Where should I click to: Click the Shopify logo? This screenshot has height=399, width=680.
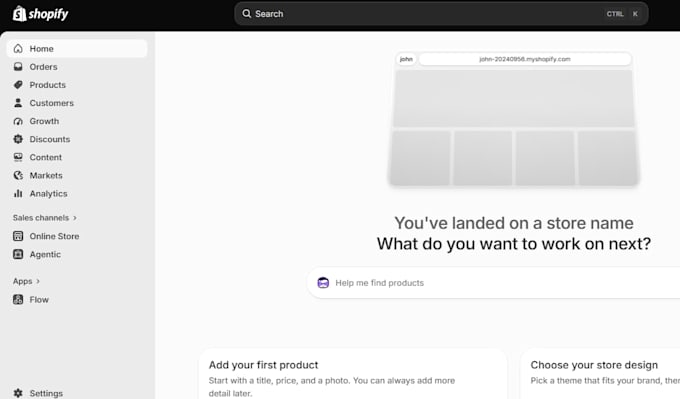point(40,14)
